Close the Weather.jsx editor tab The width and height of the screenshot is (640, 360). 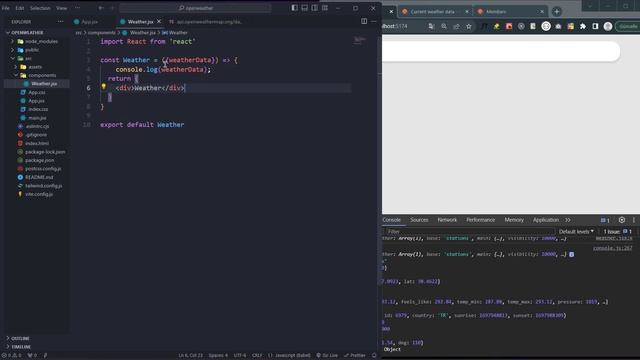(x=159, y=21)
